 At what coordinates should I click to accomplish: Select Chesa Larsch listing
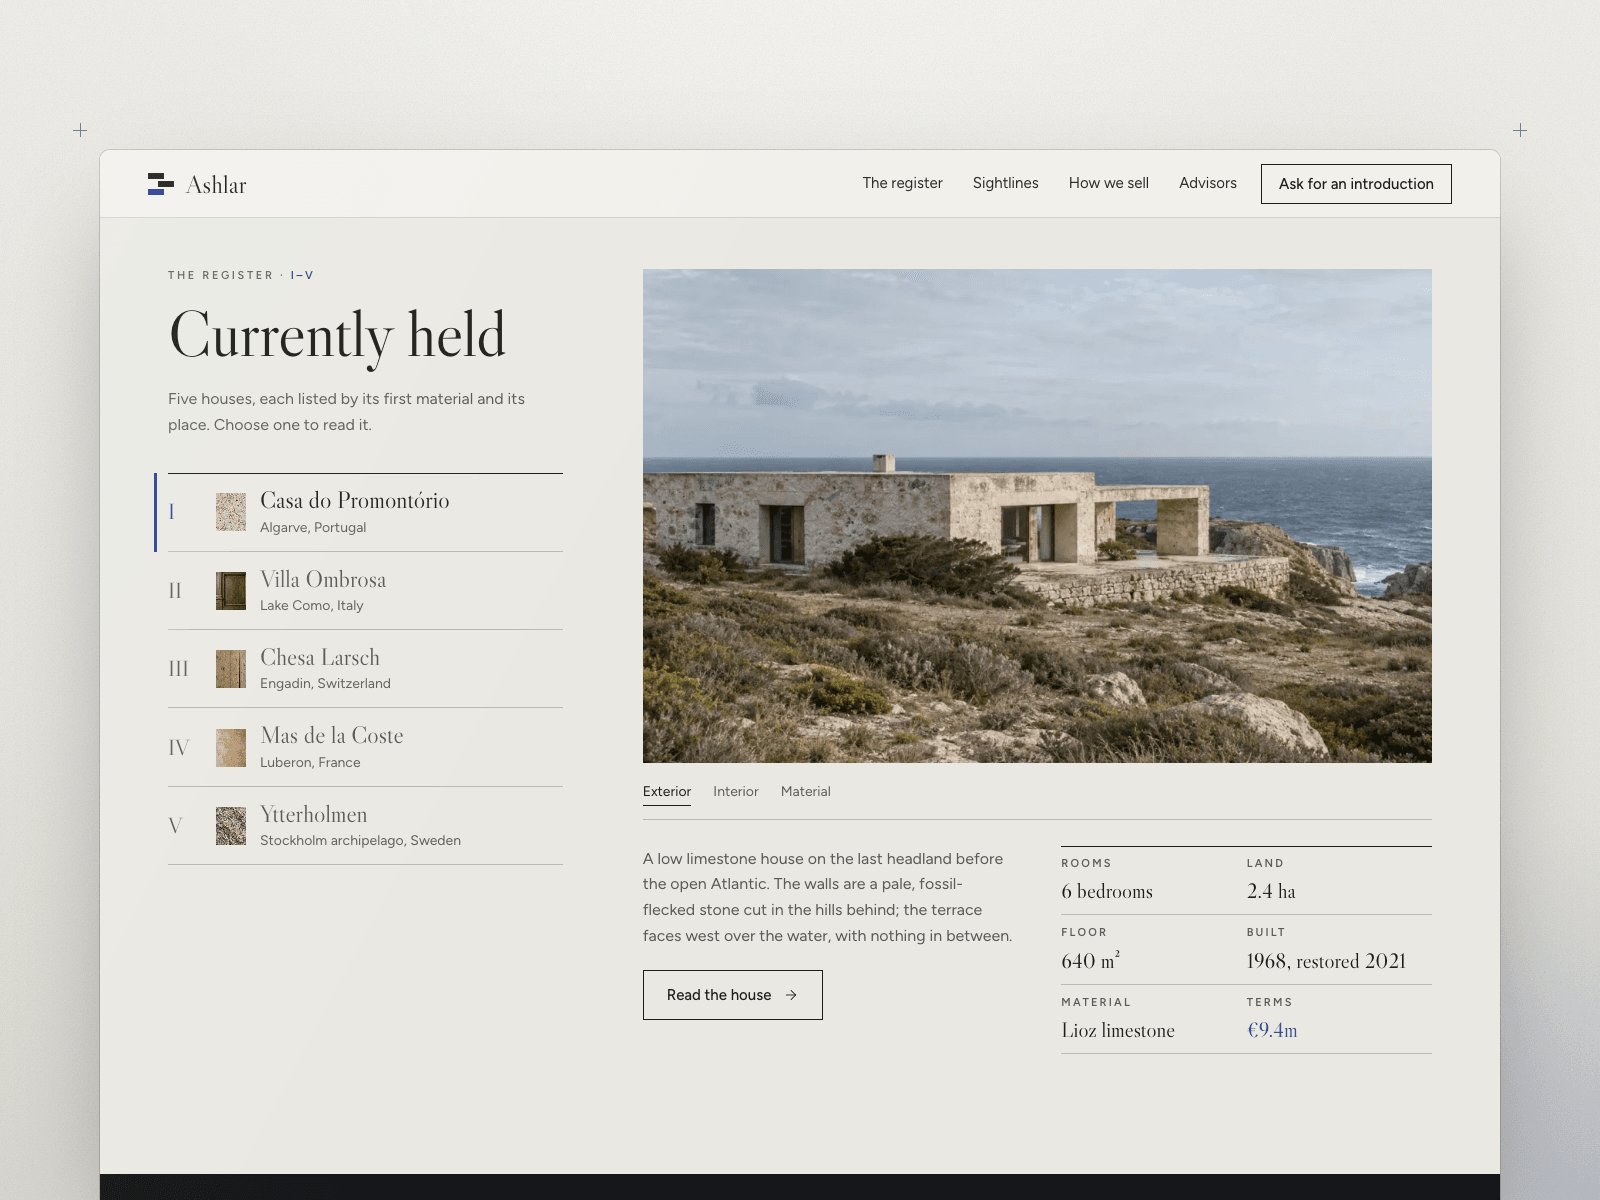(x=365, y=669)
